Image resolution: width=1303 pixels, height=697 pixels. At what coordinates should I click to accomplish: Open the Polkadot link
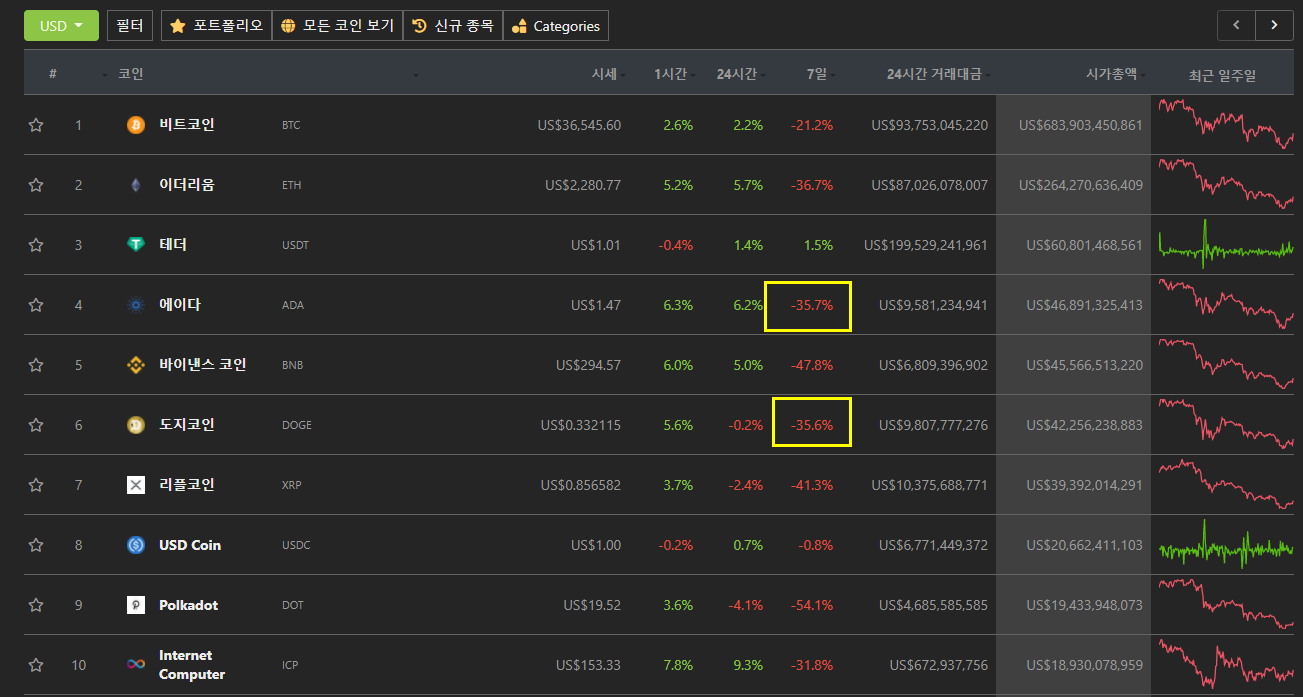188,605
